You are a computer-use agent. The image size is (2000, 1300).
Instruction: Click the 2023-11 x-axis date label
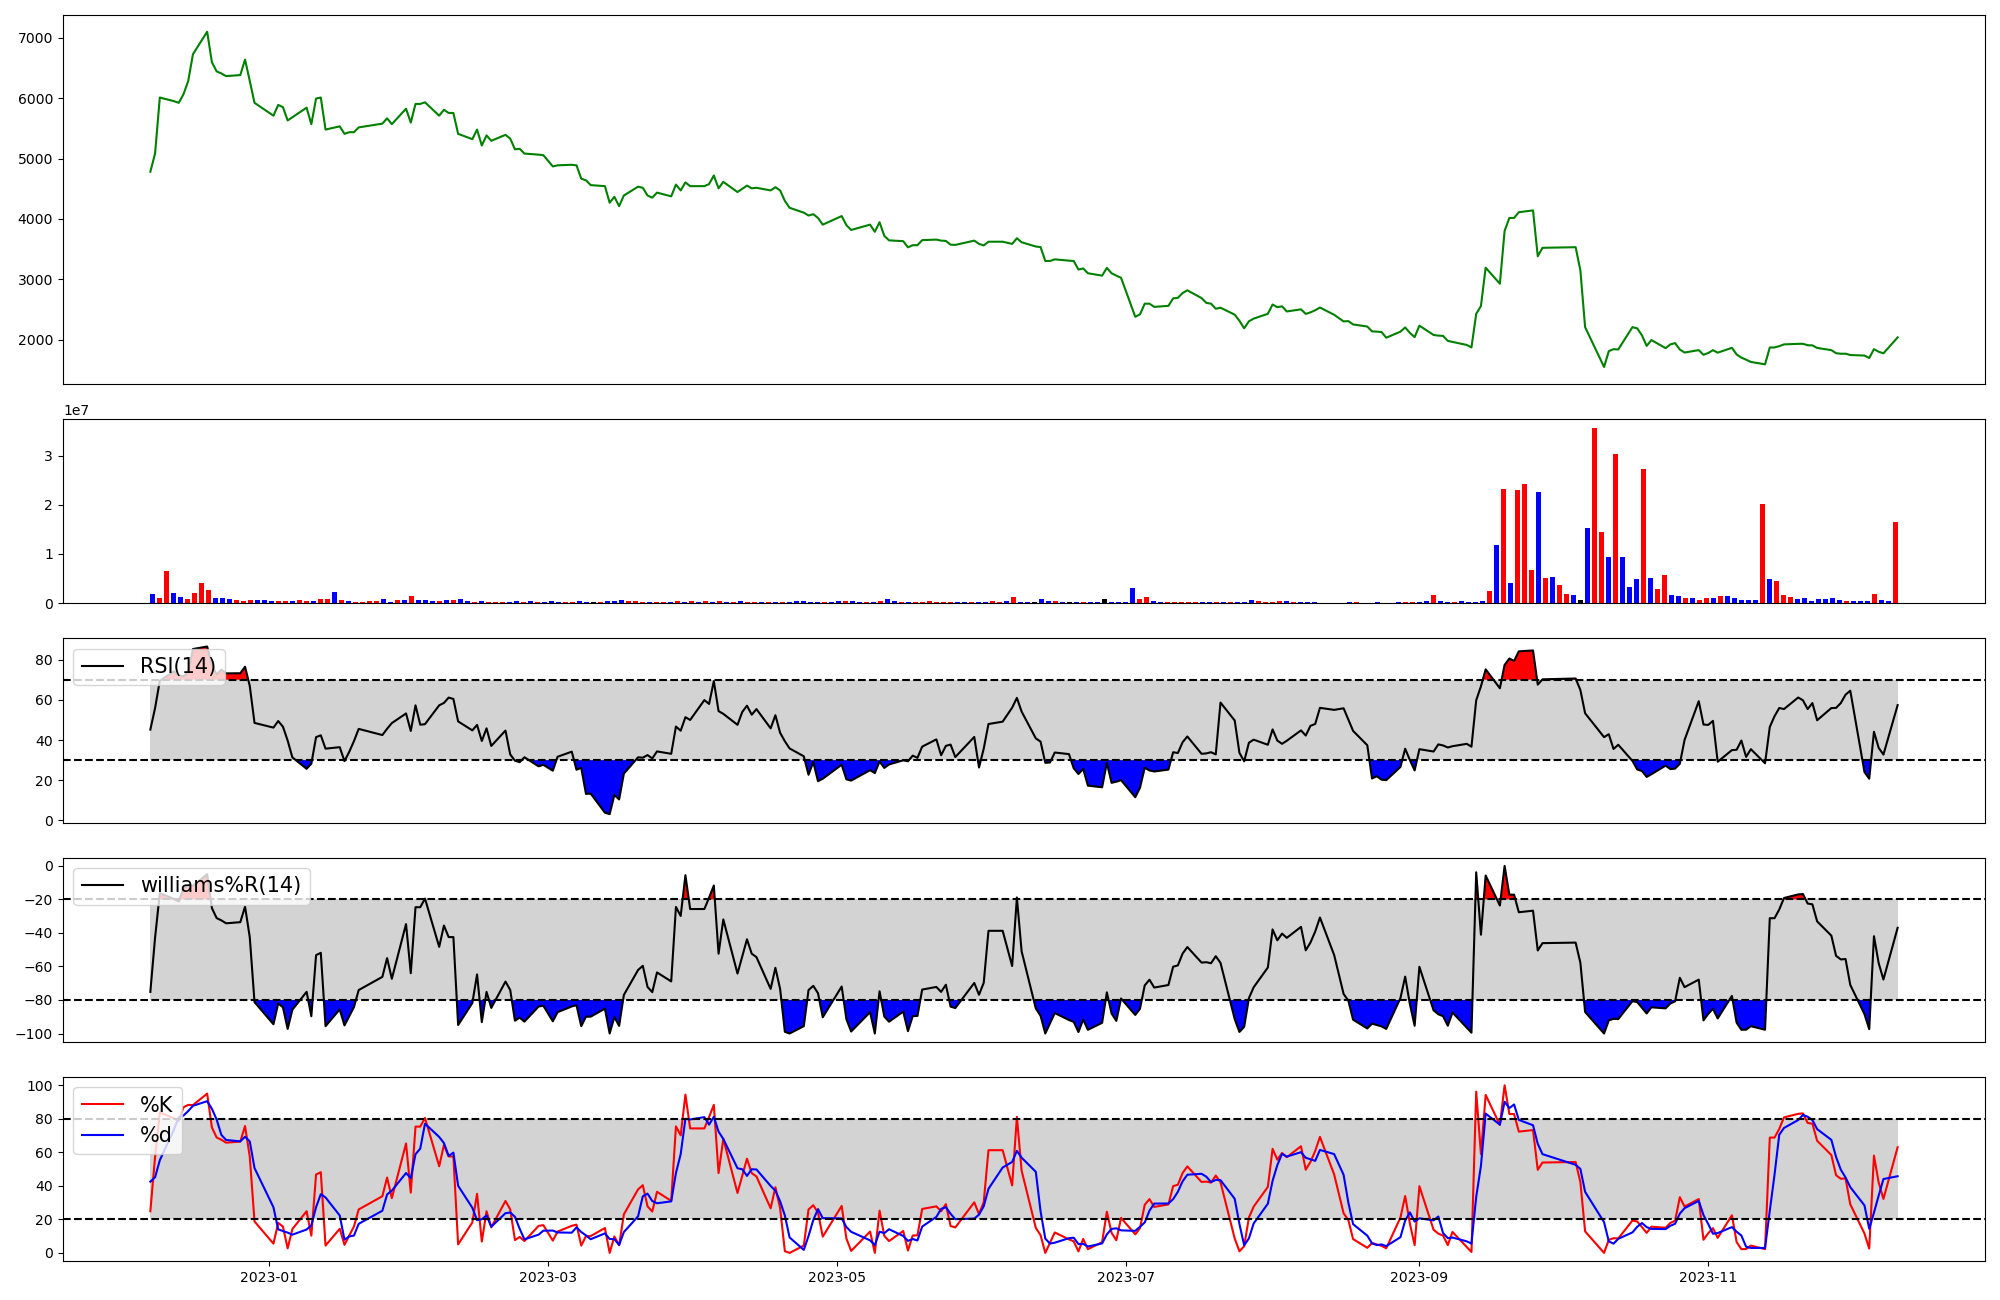point(1707,1277)
